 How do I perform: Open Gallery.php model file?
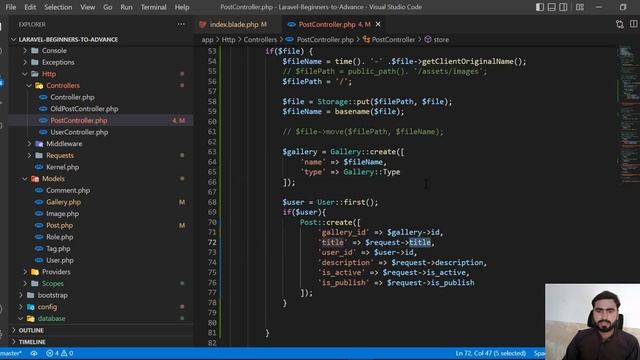point(63,202)
